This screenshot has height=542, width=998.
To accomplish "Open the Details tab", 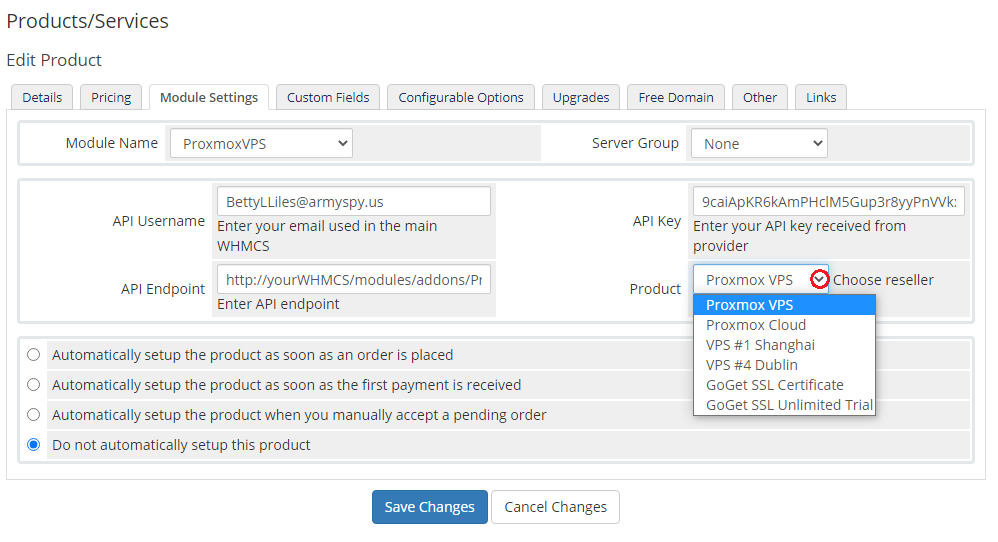I will point(42,97).
